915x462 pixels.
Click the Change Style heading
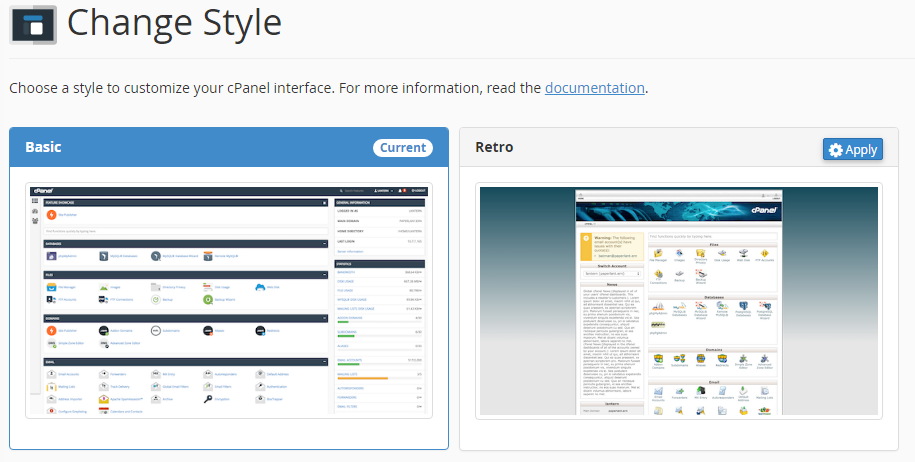[x=174, y=23]
